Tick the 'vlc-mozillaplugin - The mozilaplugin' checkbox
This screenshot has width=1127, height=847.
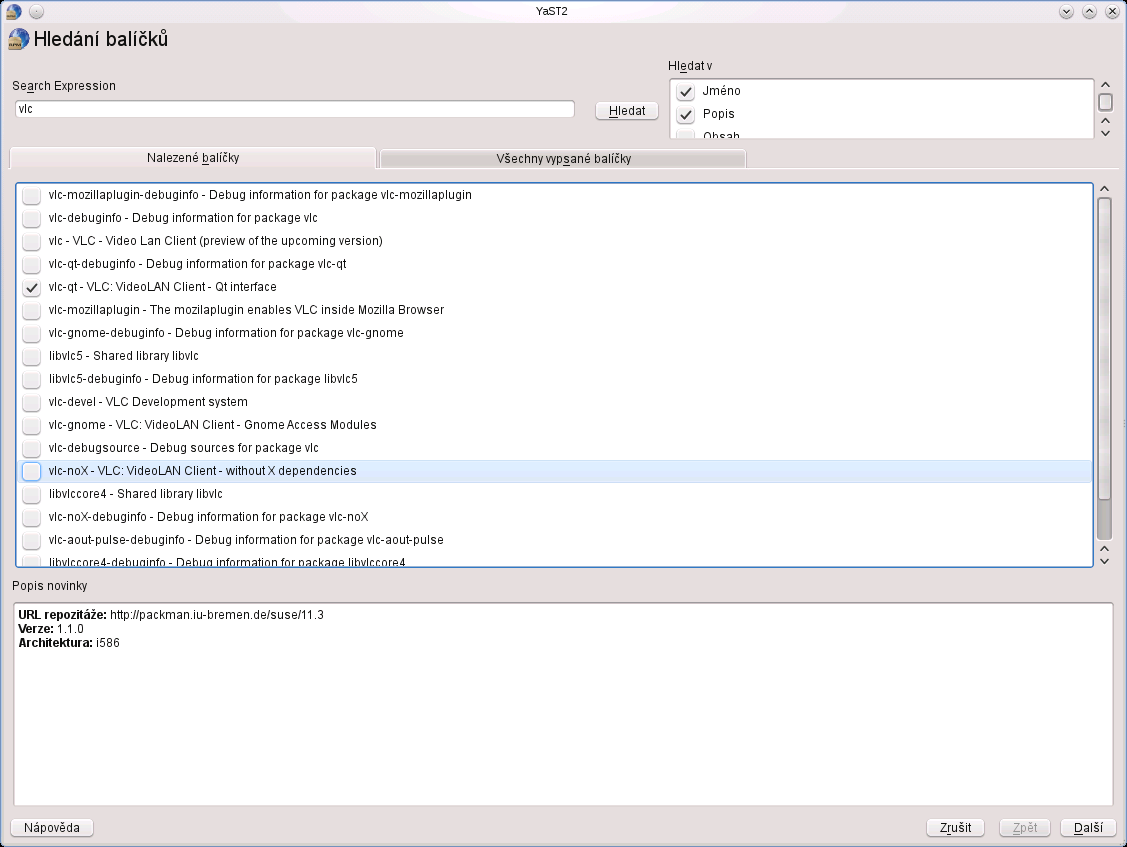(32, 311)
